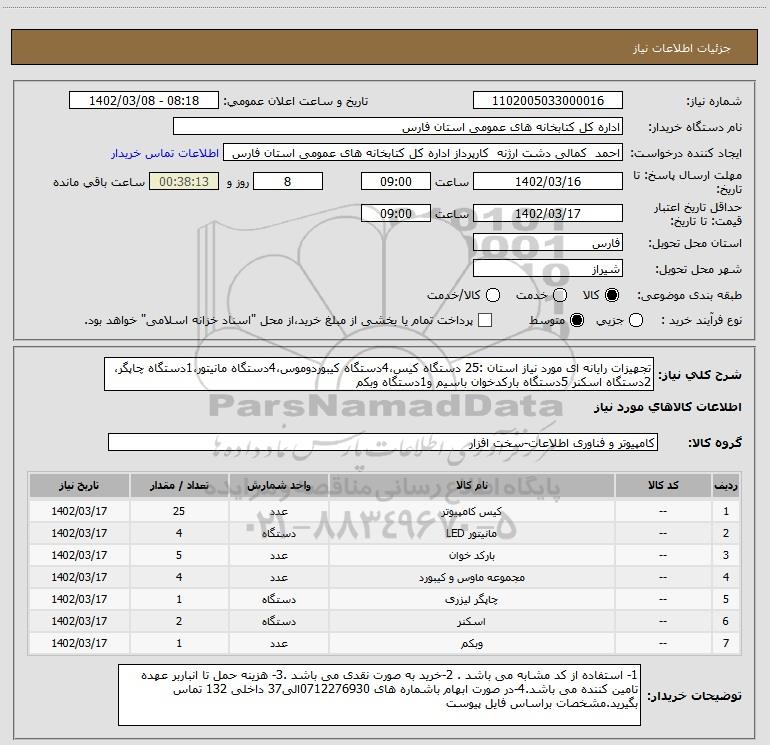This screenshot has width=770, height=745.
Task: Select the کالا radio button
Action: click(612, 295)
